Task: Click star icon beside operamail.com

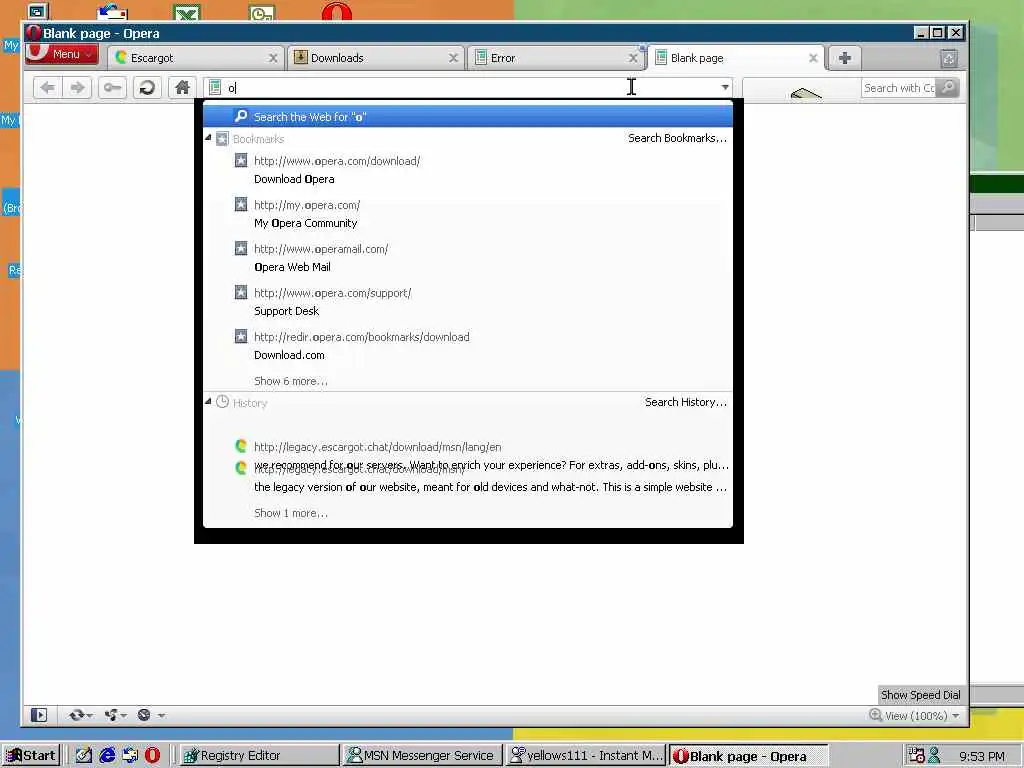Action: pos(241,248)
